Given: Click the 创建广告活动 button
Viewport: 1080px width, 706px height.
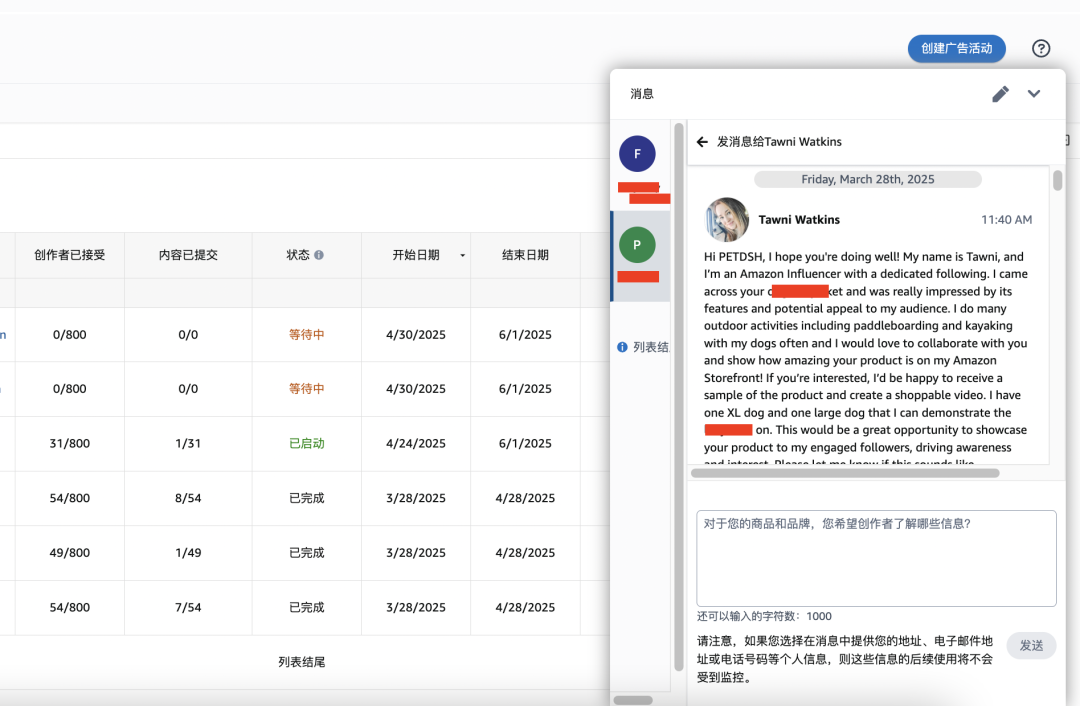Looking at the screenshot, I should (x=956, y=48).
